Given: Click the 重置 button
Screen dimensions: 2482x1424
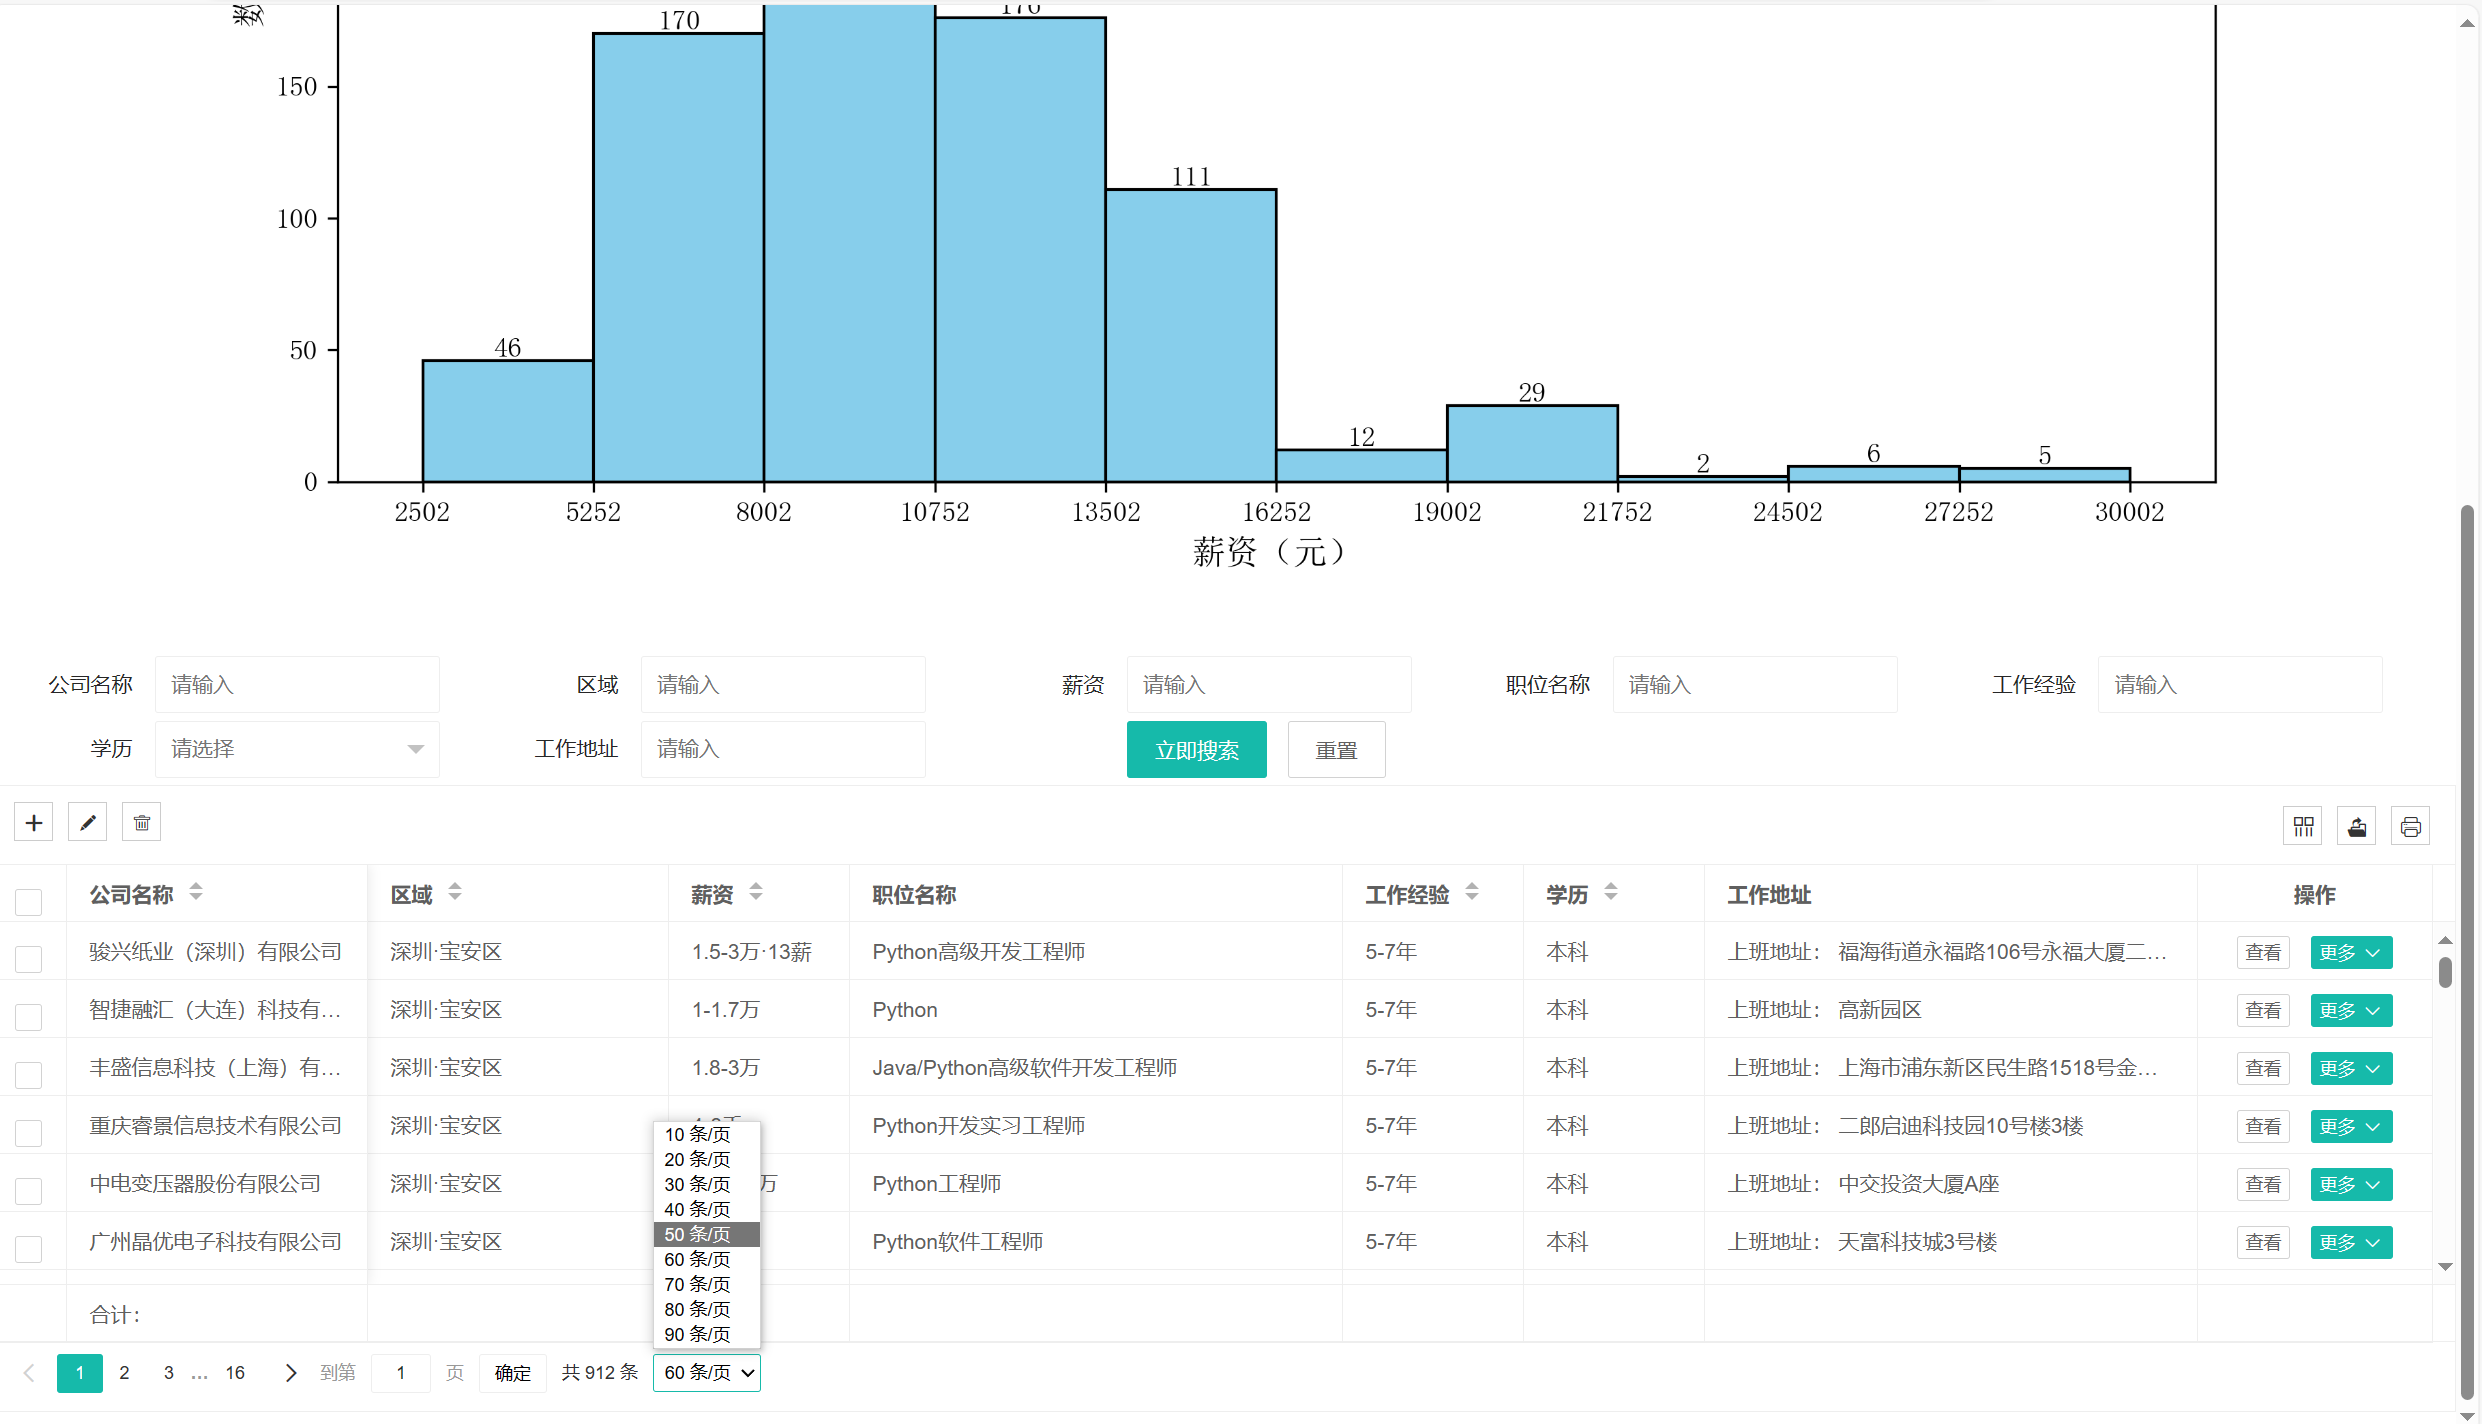Looking at the screenshot, I should (x=1336, y=749).
